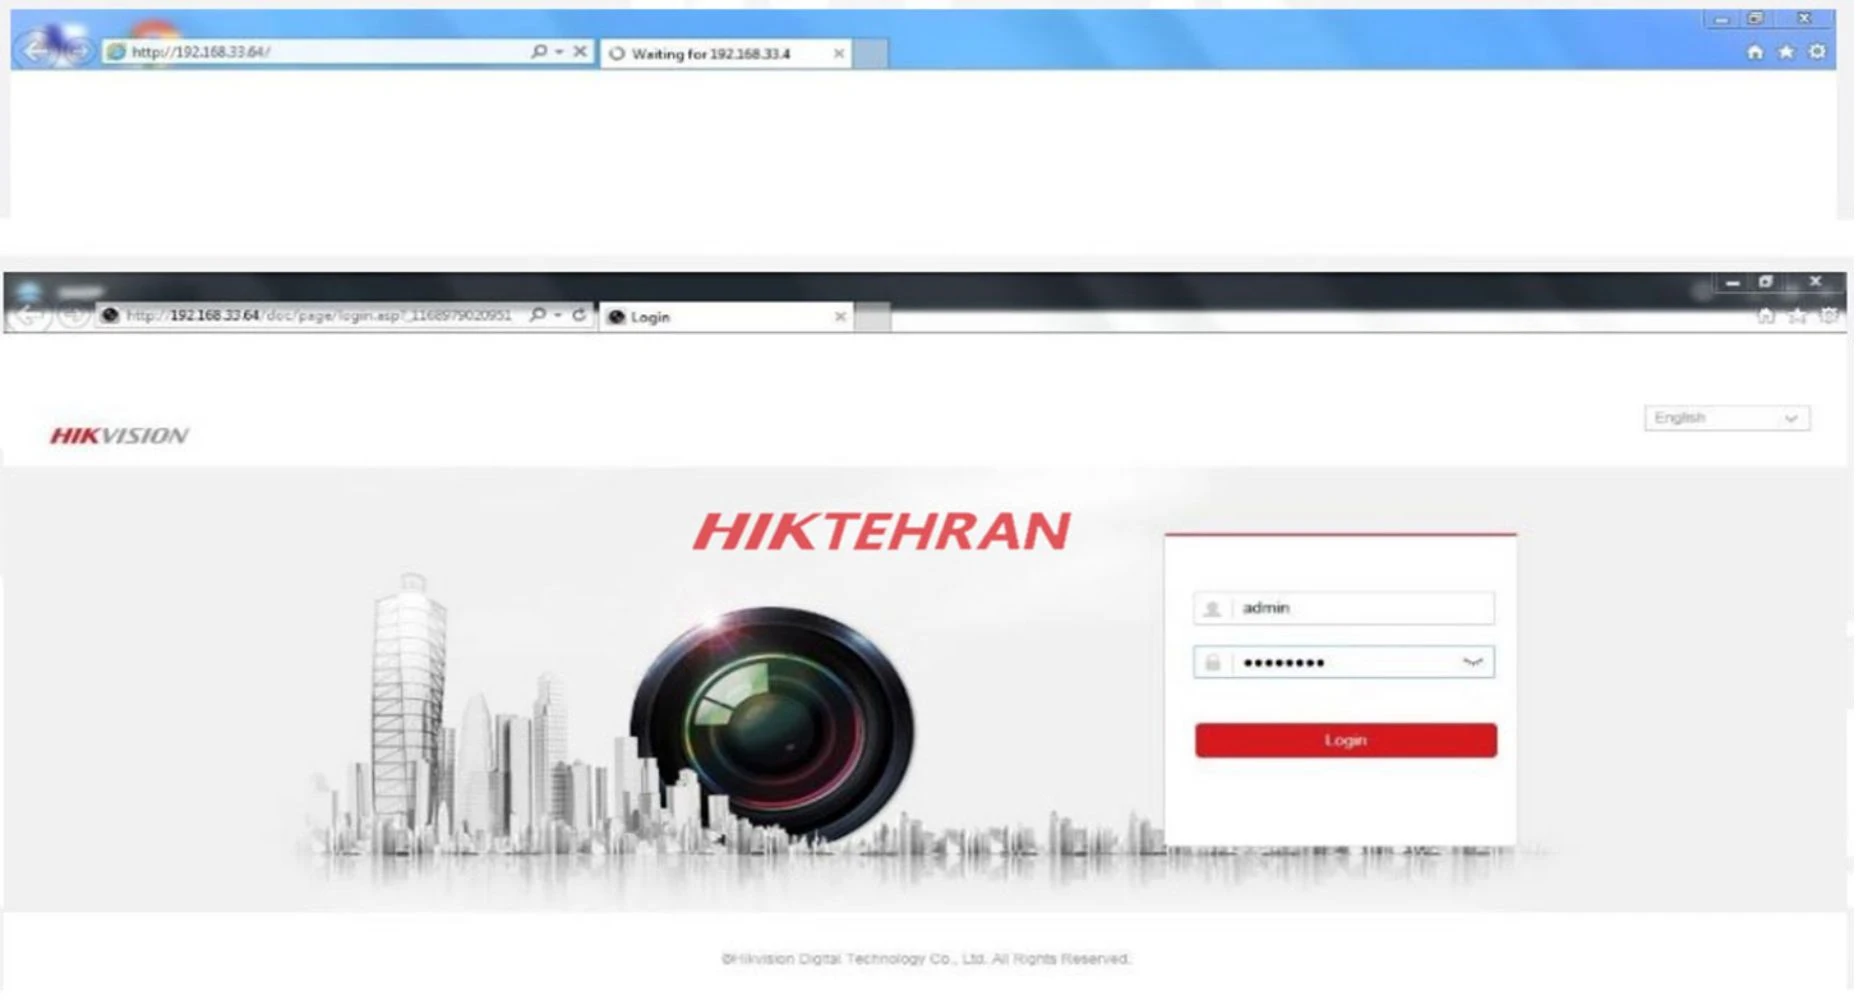
Task: Click the back arrow in the Login browser window
Action: point(30,317)
